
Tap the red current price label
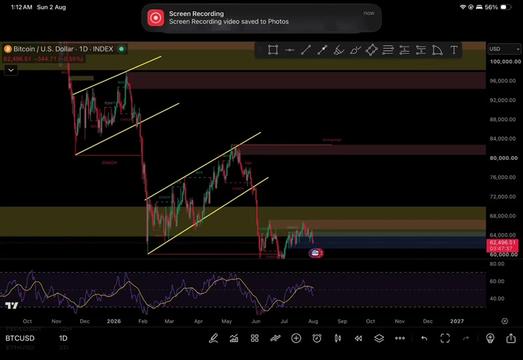click(x=502, y=246)
